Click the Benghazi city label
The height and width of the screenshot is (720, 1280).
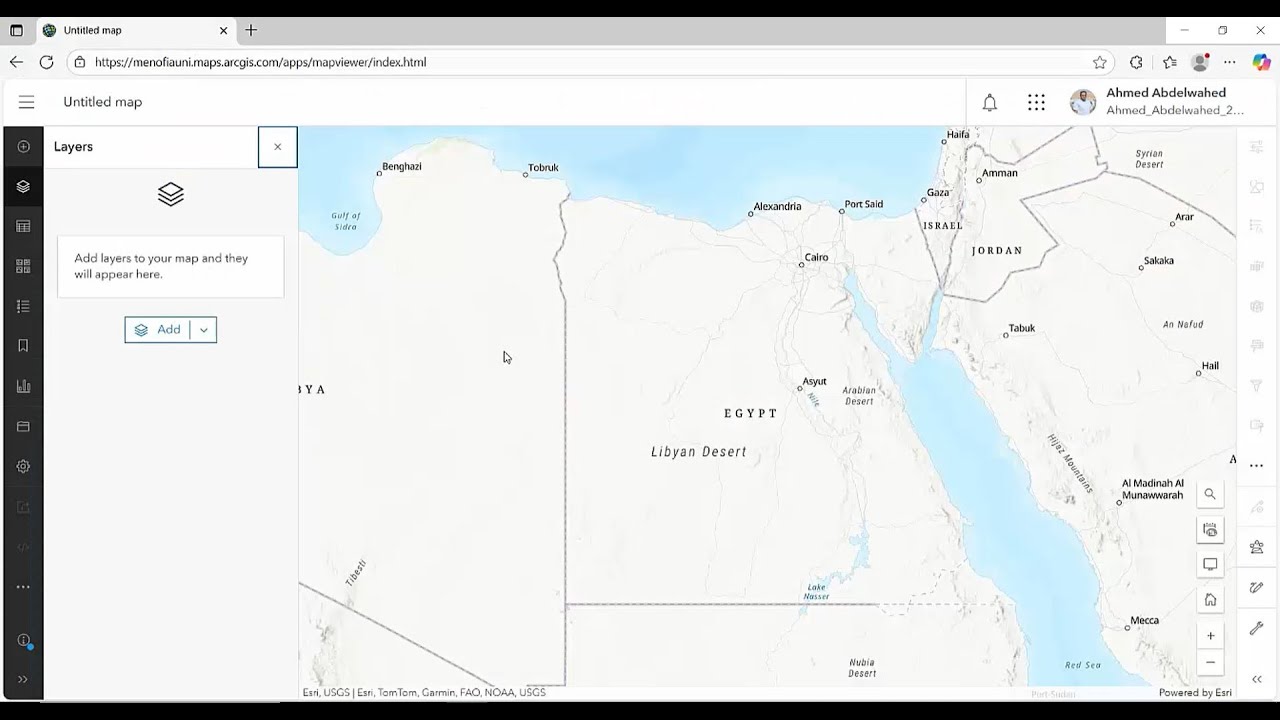[x=402, y=167]
